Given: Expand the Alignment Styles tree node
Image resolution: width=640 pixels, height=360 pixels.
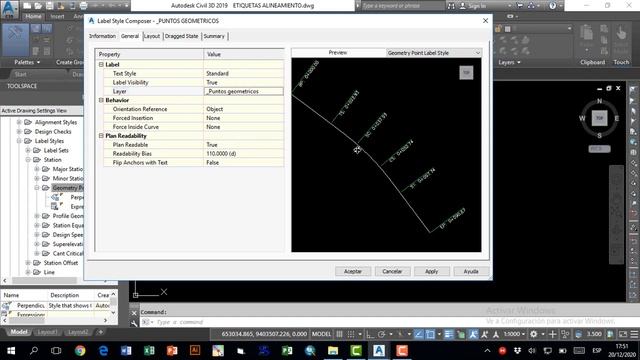Looking at the screenshot, I should click(x=19, y=122).
